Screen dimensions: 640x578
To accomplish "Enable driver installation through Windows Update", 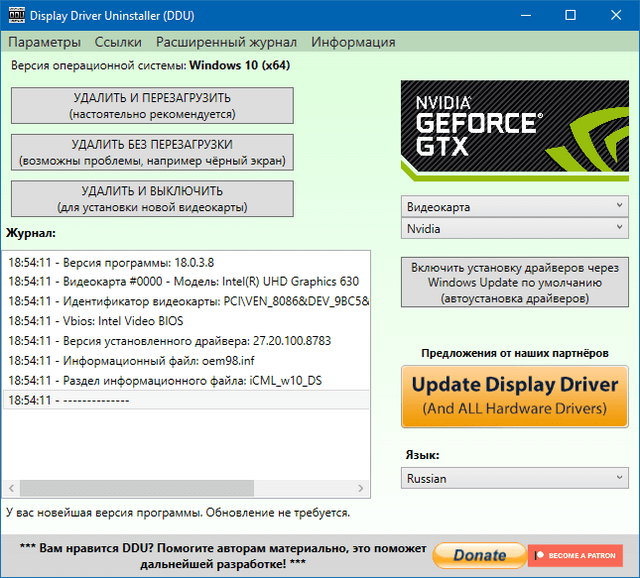I will (x=514, y=283).
